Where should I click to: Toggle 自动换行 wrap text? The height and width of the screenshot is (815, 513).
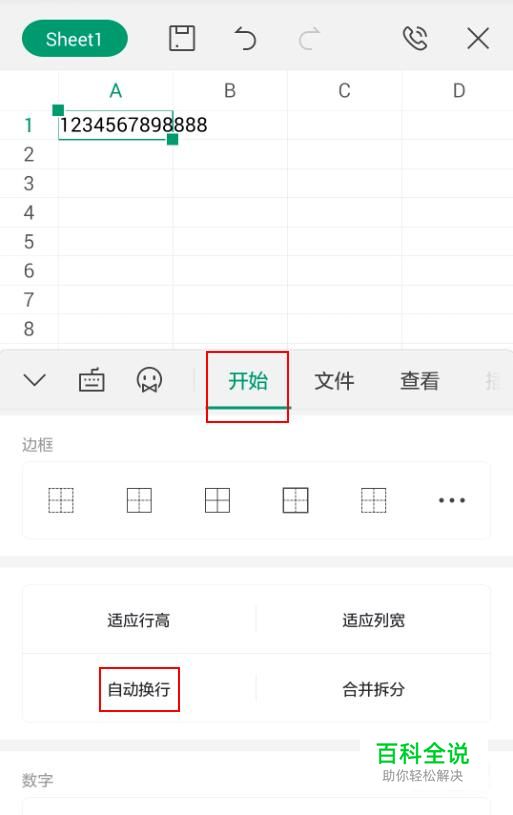139,690
